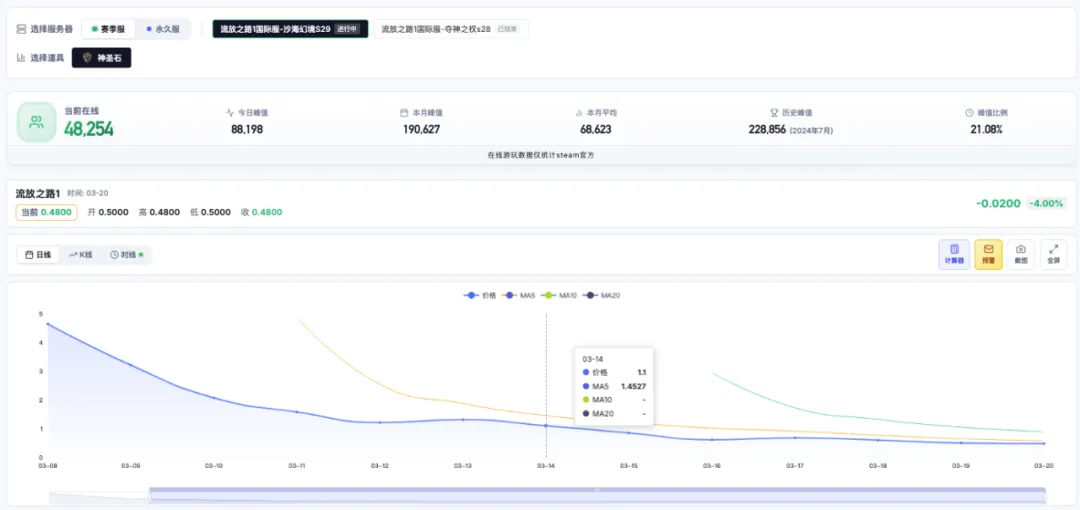1080x510 pixels.
Task: Open the 预警 price alert button
Action: [988, 254]
